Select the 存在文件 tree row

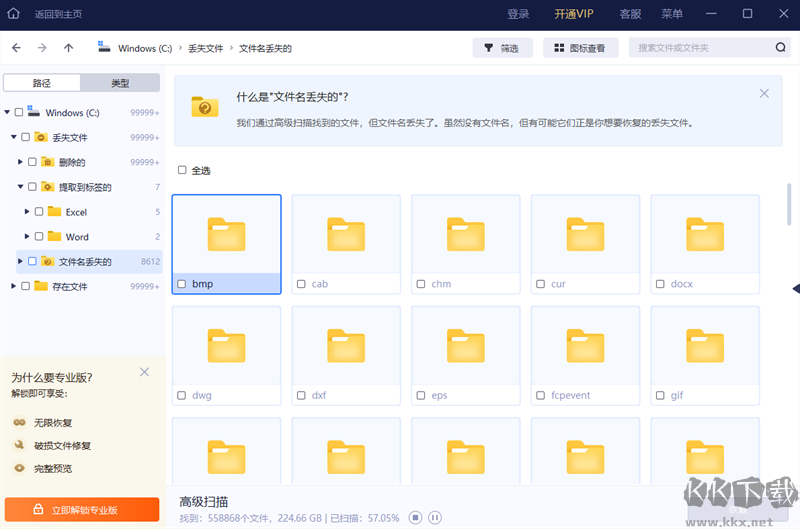[84, 286]
